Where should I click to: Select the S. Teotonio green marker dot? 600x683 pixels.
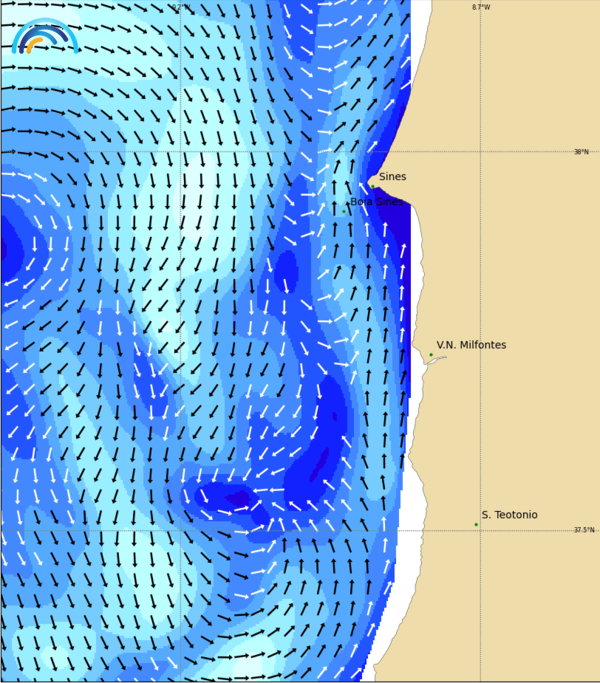click(476, 524)
